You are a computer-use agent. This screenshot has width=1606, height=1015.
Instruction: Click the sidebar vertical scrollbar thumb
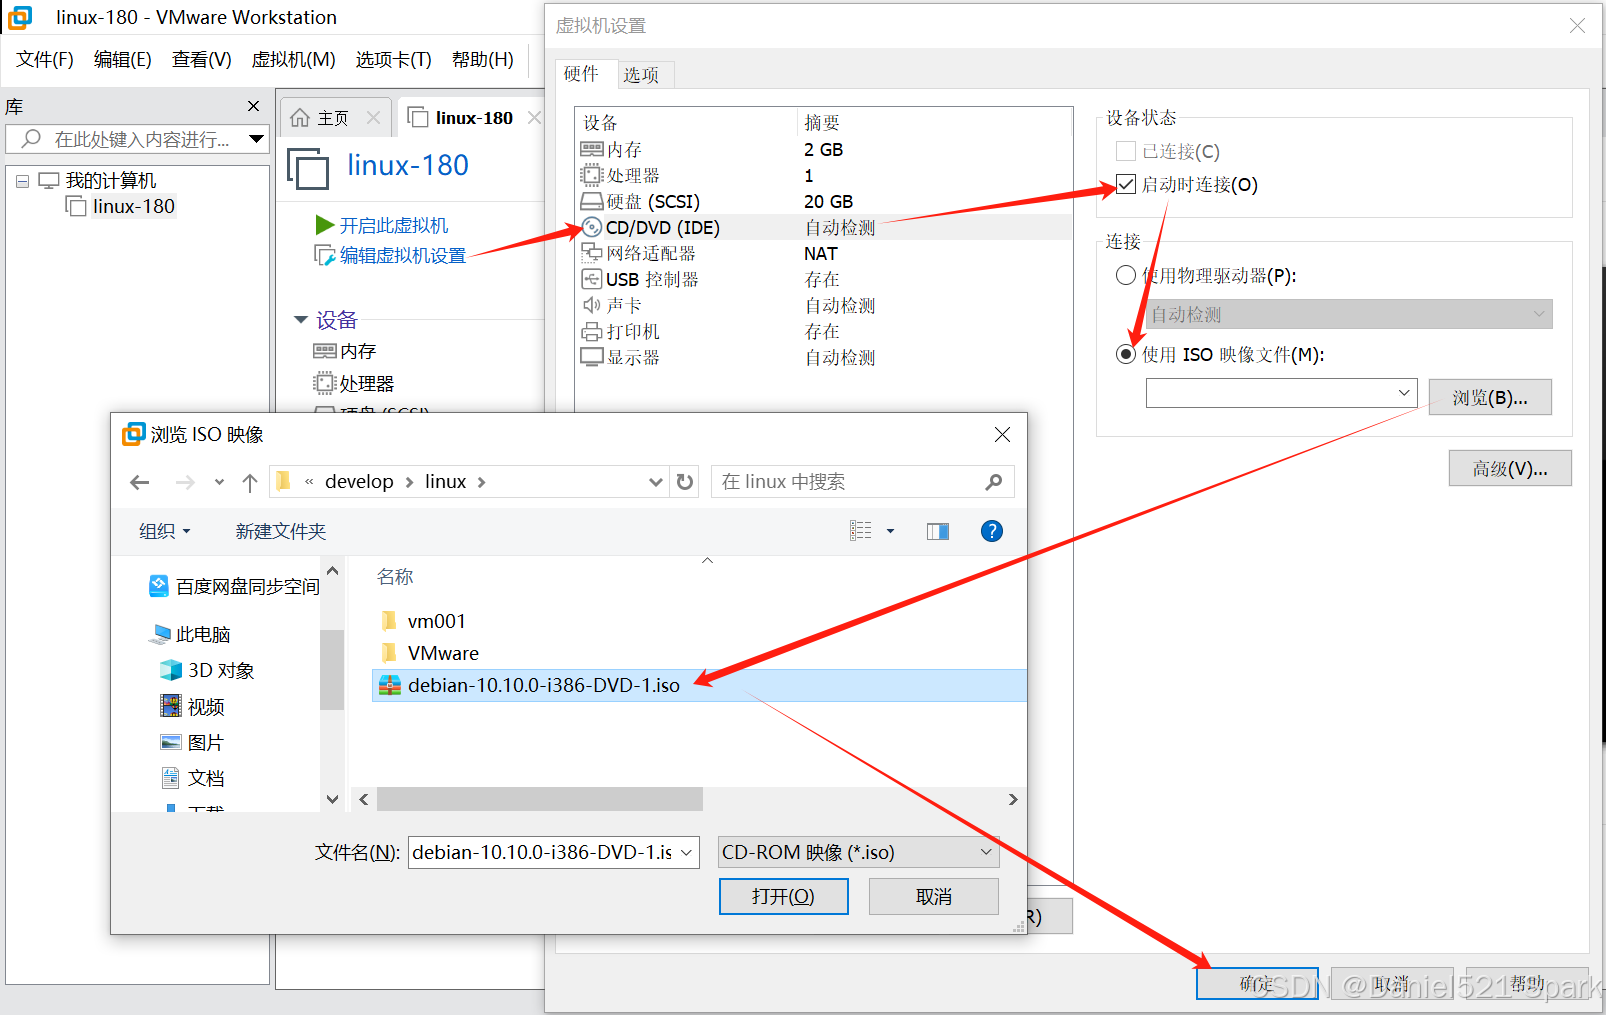[x=332, y=669]
